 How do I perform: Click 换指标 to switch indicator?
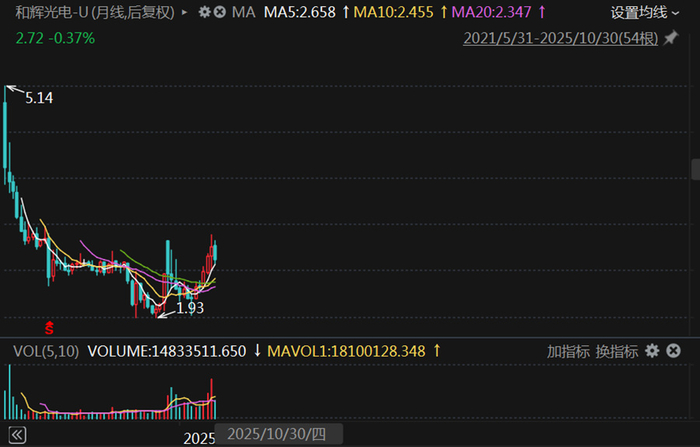(617, 351)
